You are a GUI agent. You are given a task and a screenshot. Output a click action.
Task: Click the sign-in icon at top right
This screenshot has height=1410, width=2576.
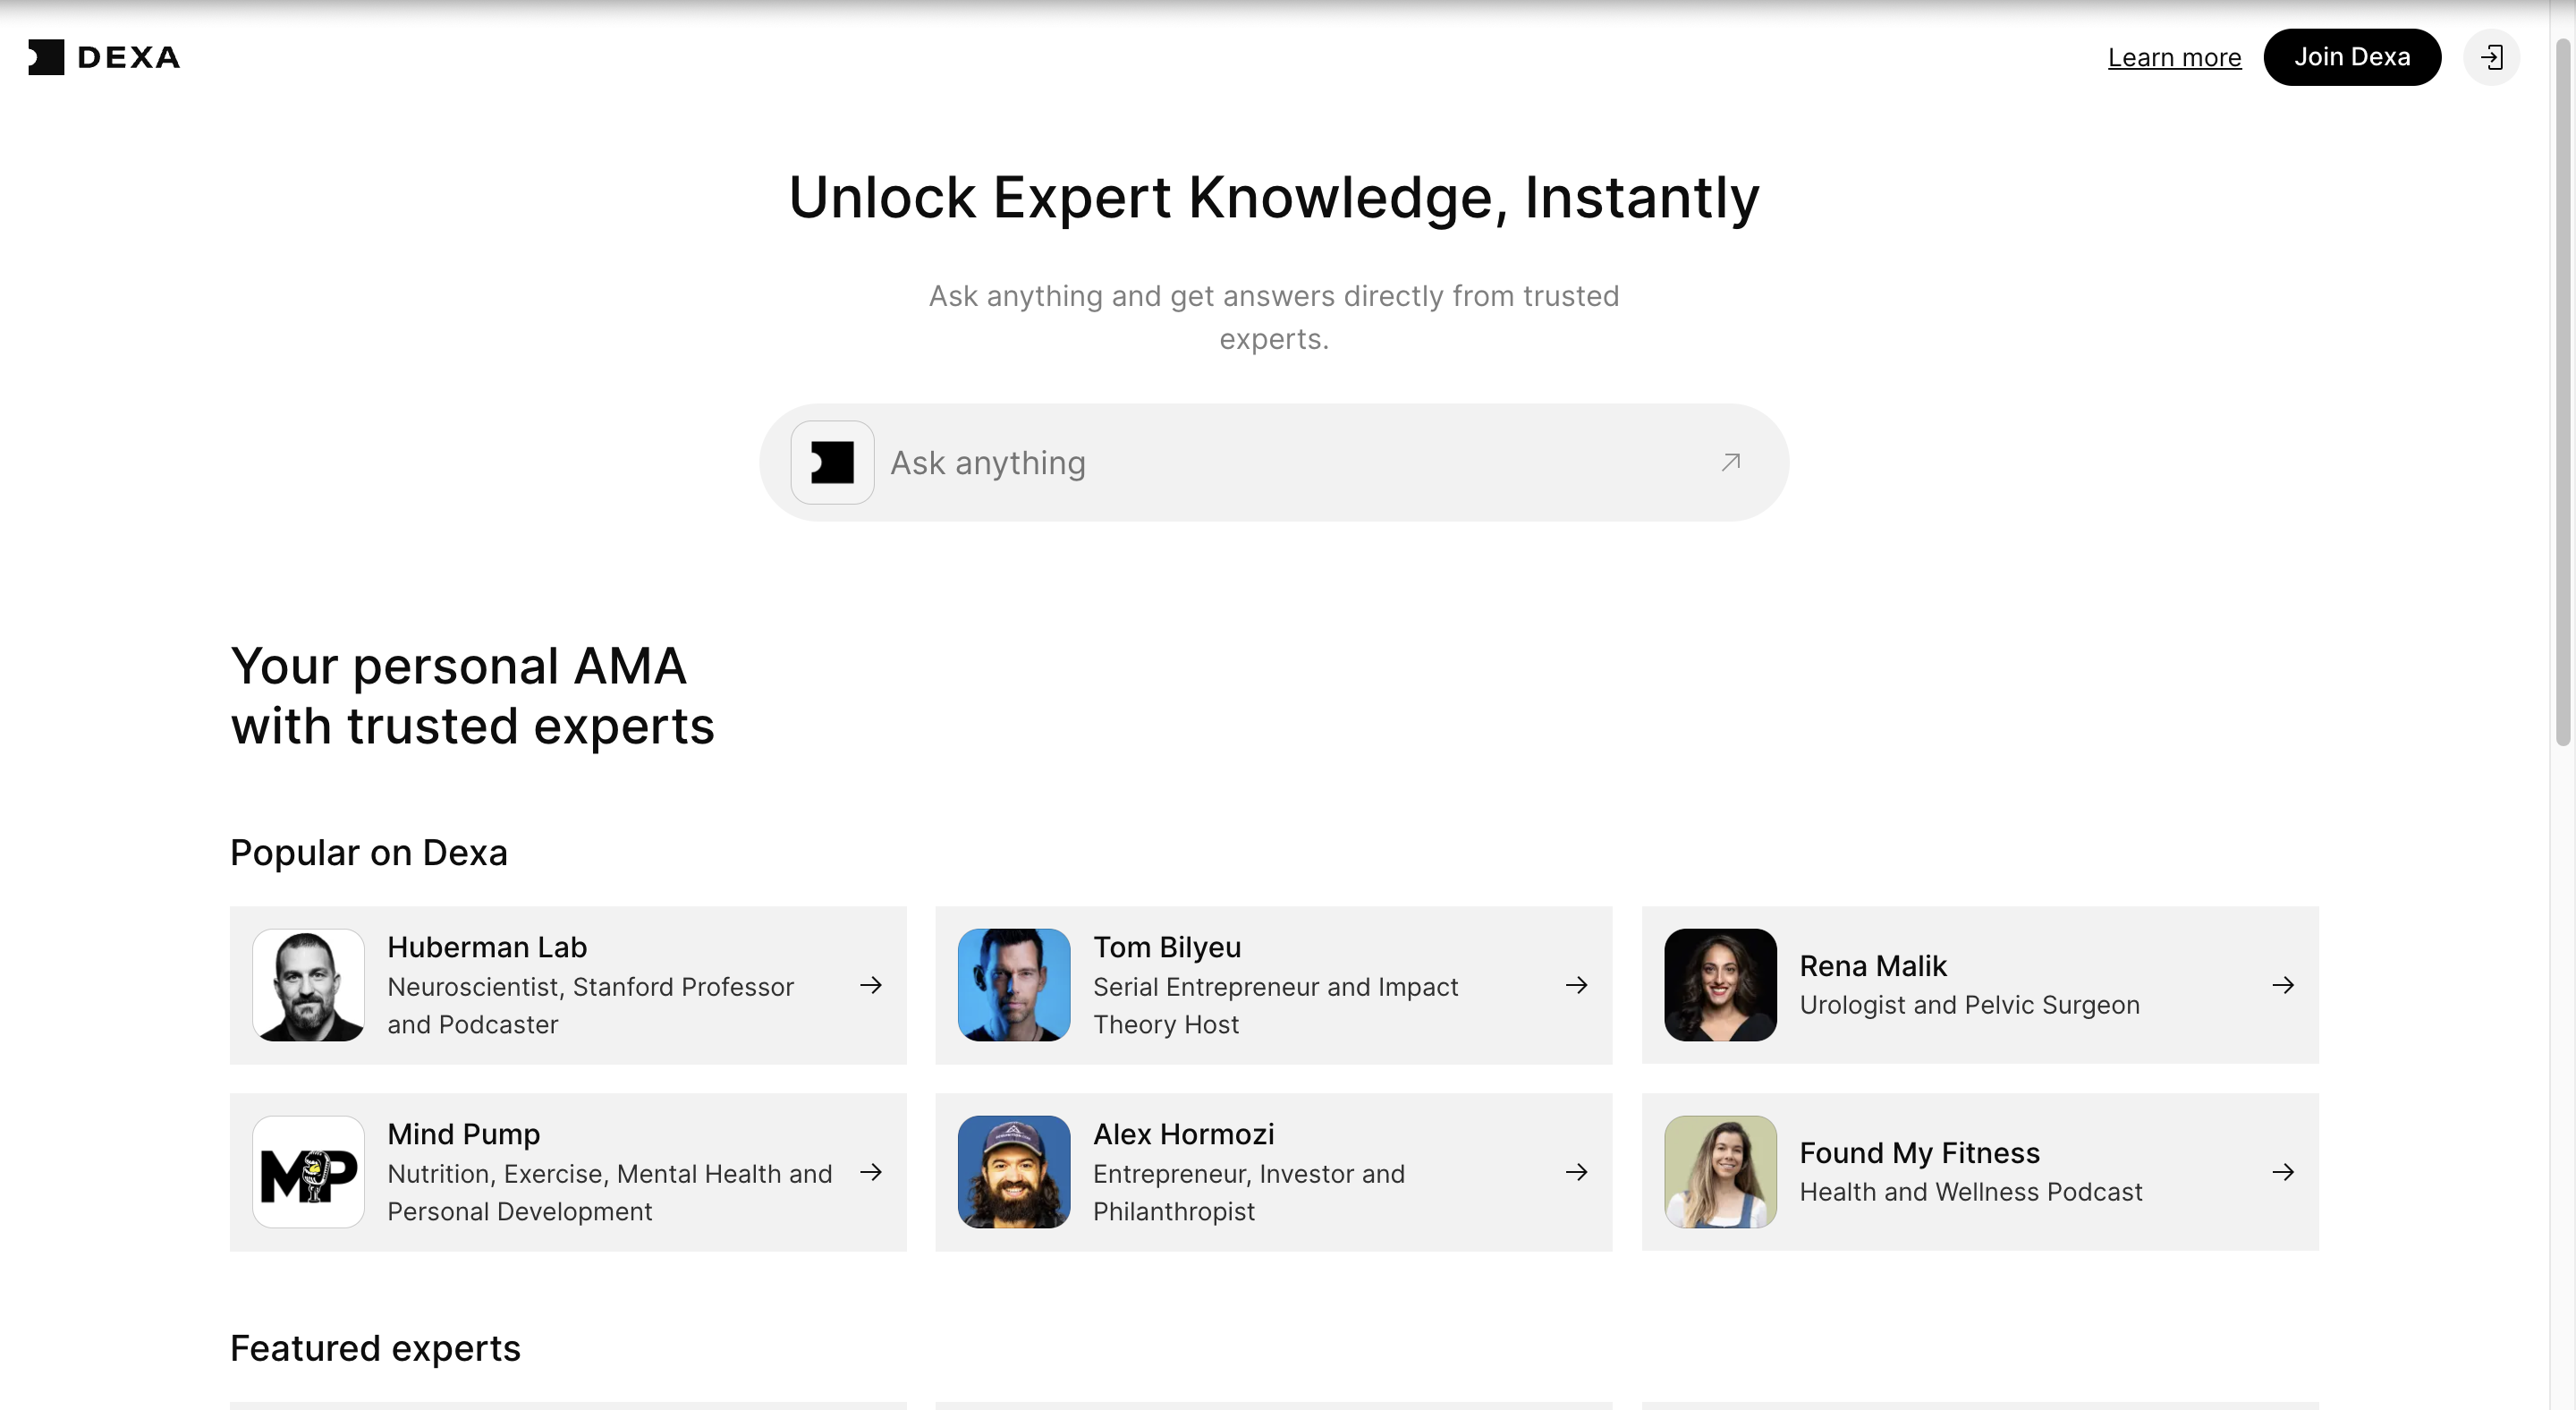[2491, 57]
